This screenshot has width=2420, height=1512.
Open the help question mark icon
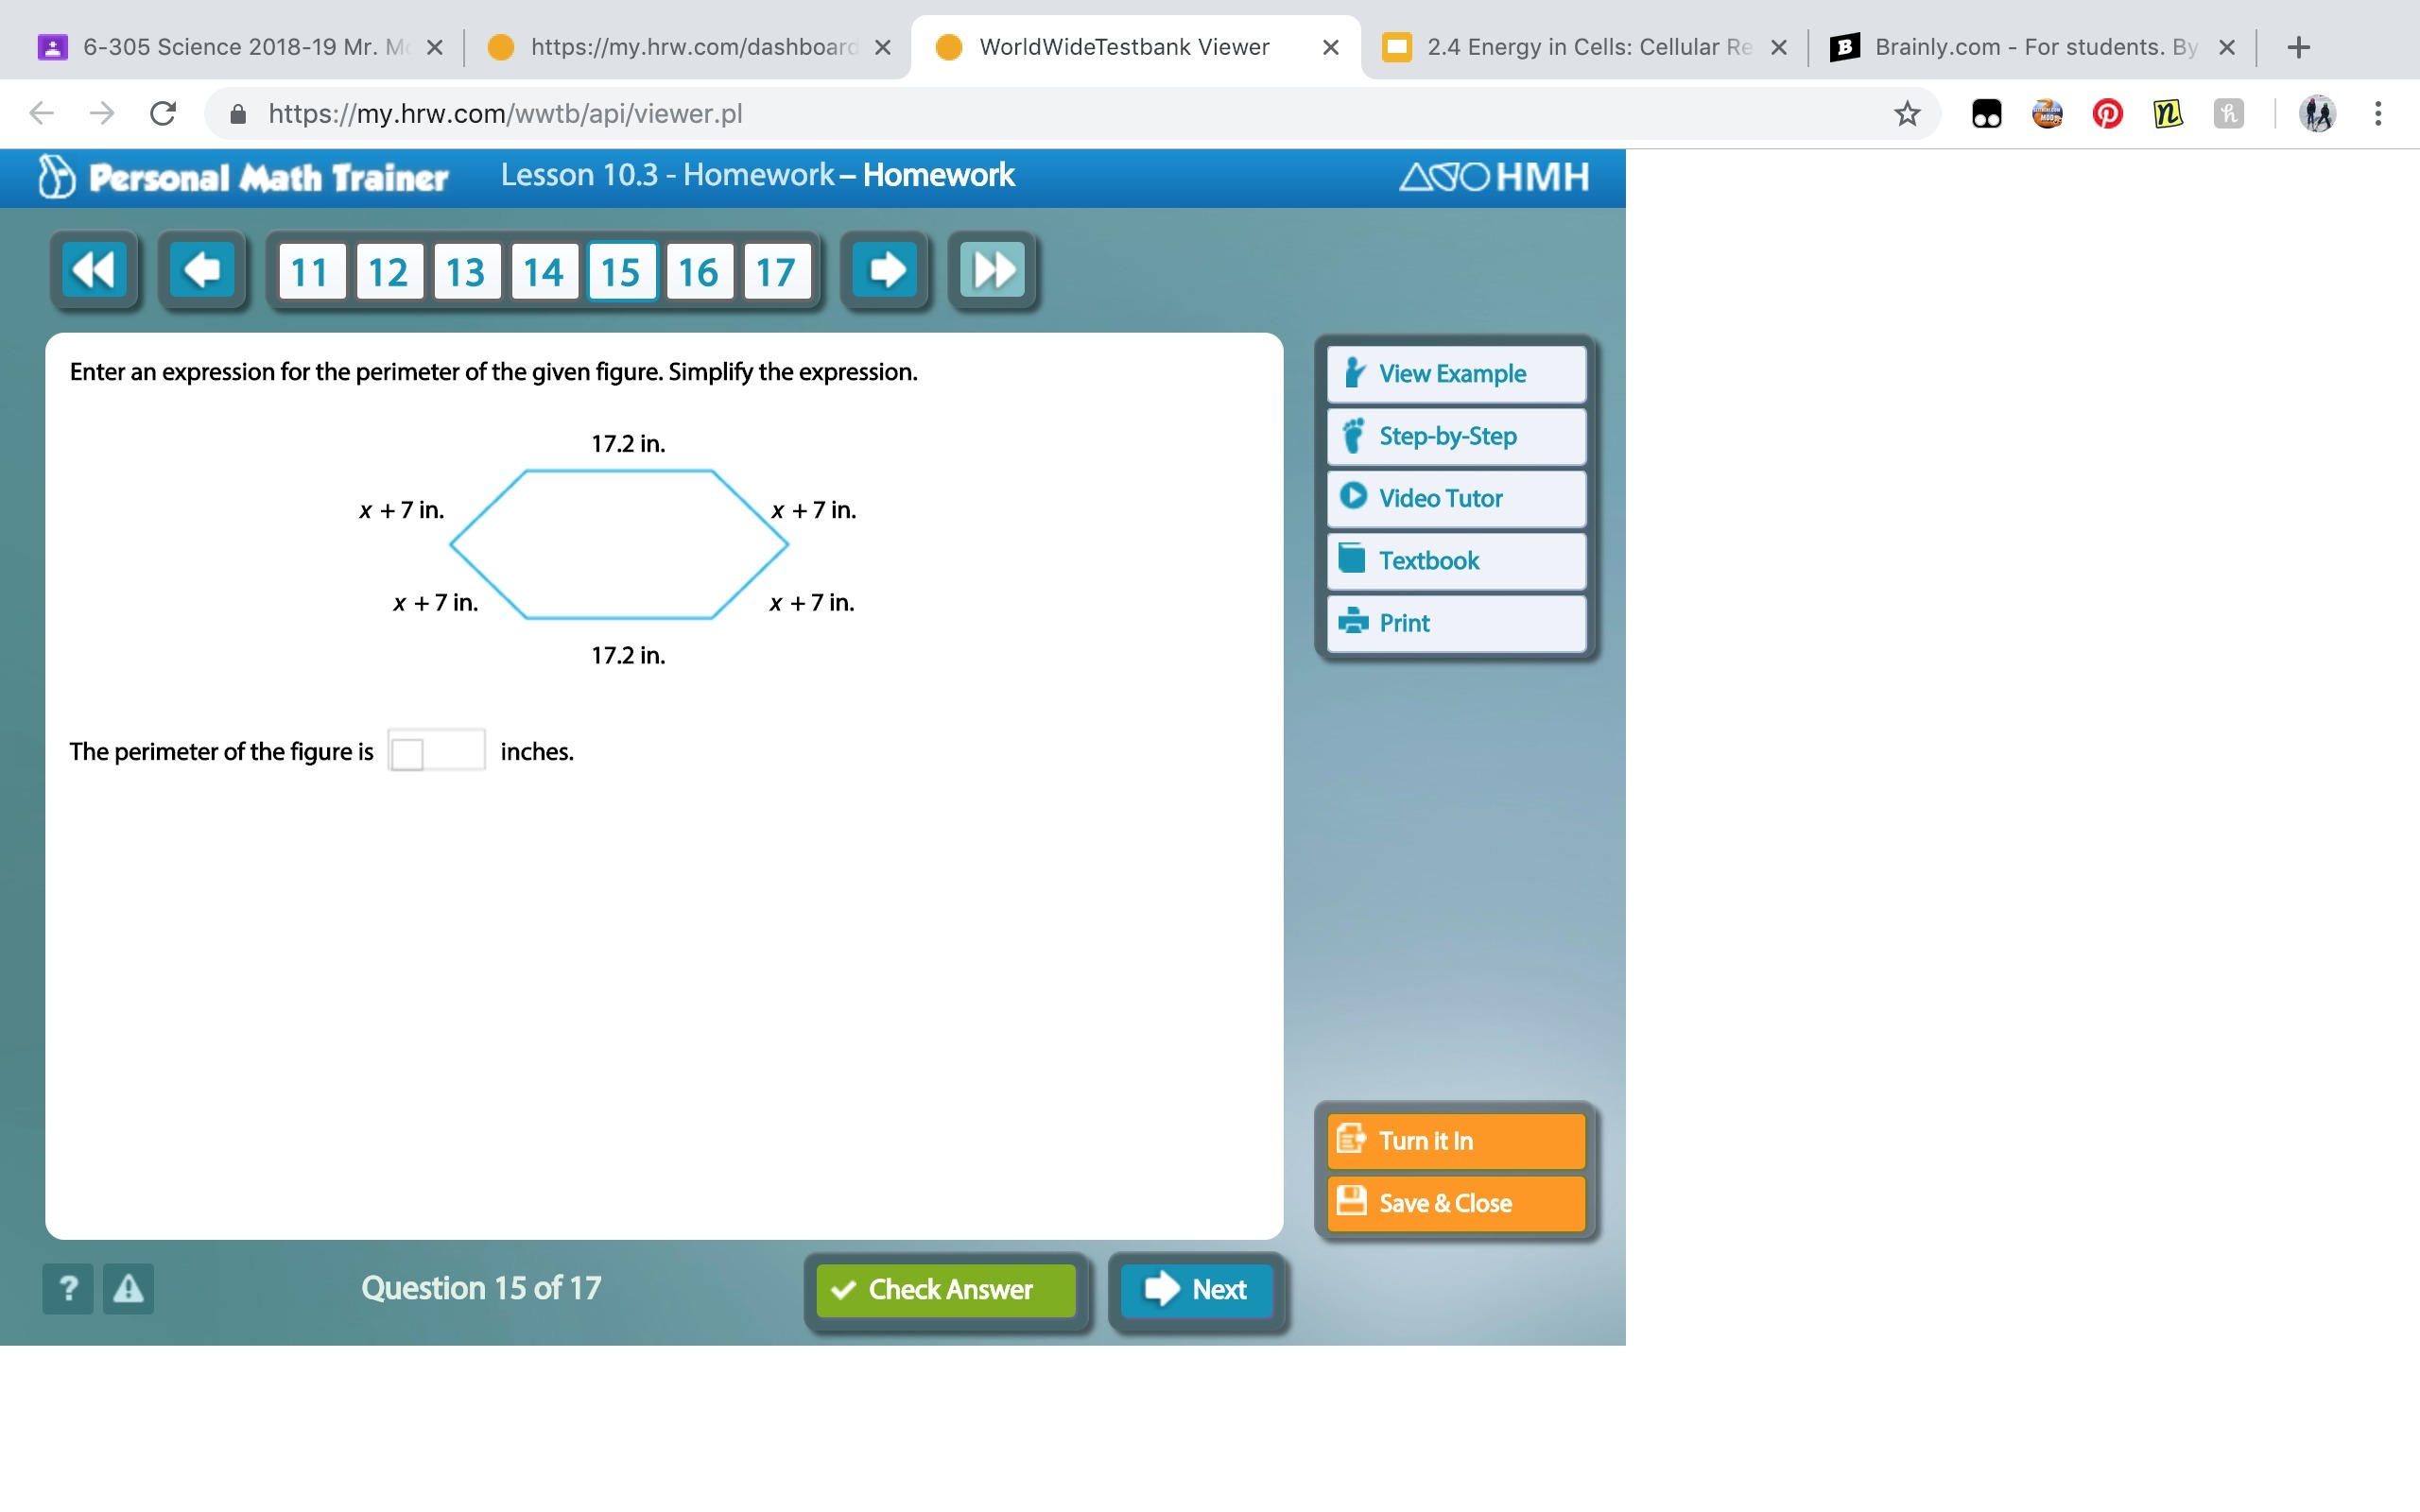click(68, 1288)
